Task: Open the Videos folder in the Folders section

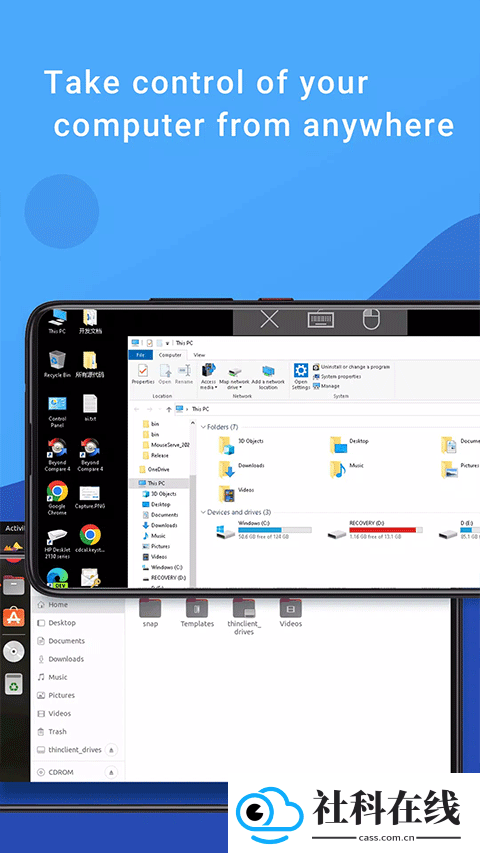Action: (236, 493)
